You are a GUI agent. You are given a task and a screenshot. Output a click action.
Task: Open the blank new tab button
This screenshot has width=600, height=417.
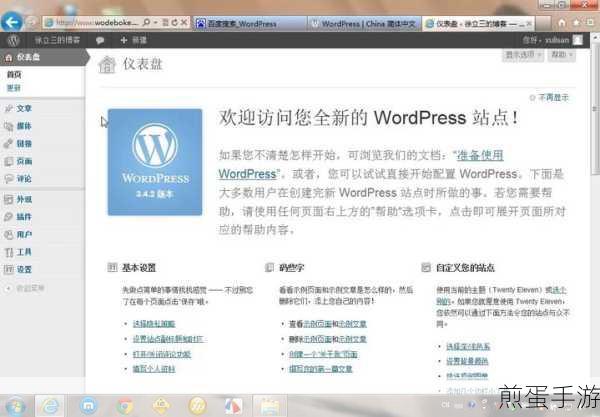tap(543, 24)
